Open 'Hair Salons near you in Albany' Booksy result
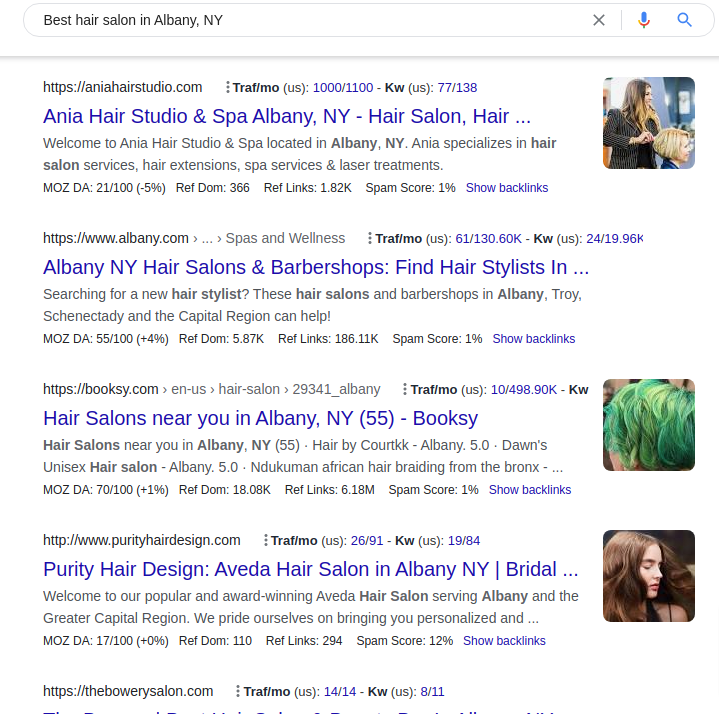 point(260,418)
